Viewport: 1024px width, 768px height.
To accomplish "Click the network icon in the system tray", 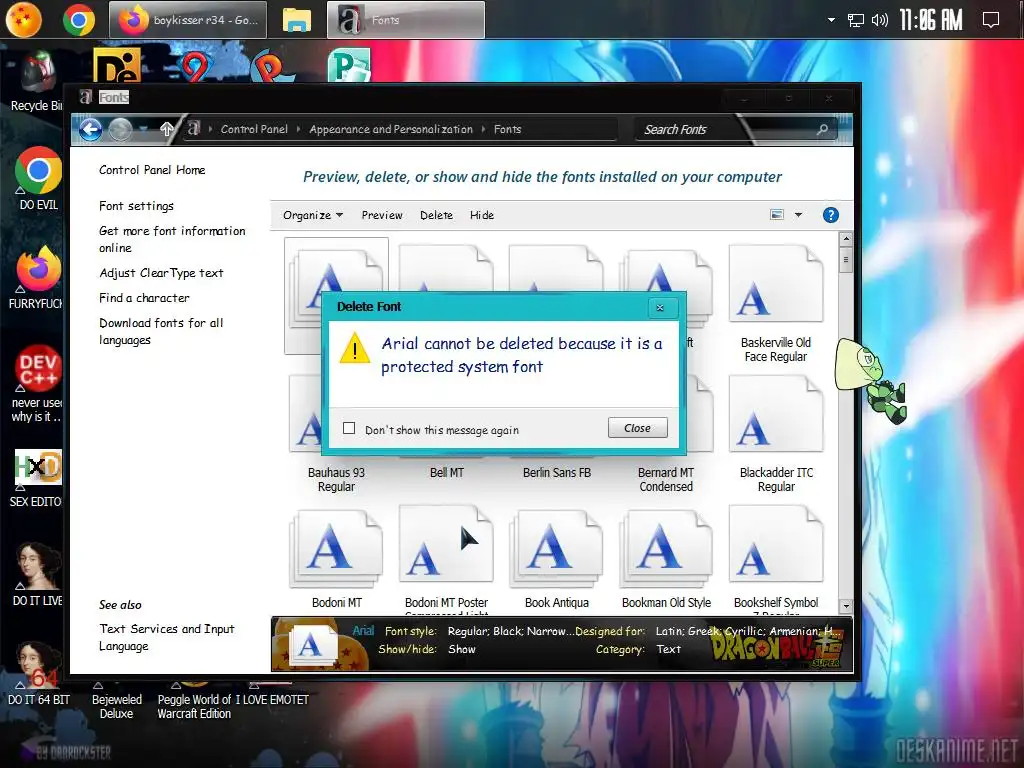I will [x=856, y=20].
